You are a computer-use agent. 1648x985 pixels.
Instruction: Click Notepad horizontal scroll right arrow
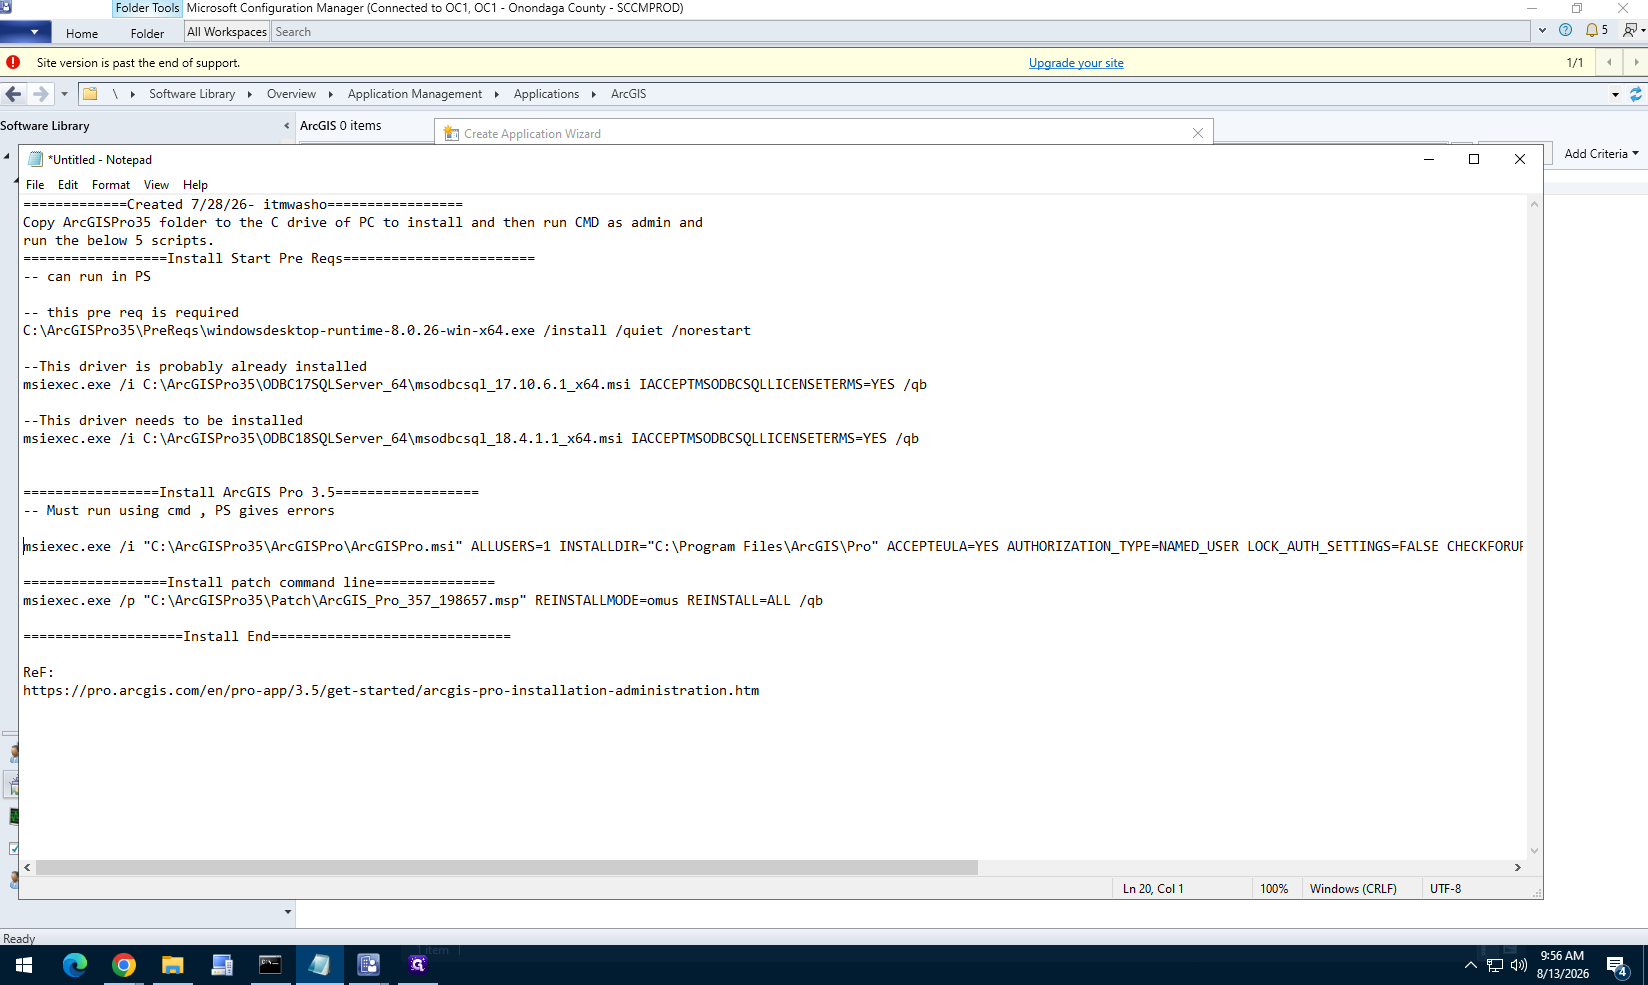tap(1518, 868)
